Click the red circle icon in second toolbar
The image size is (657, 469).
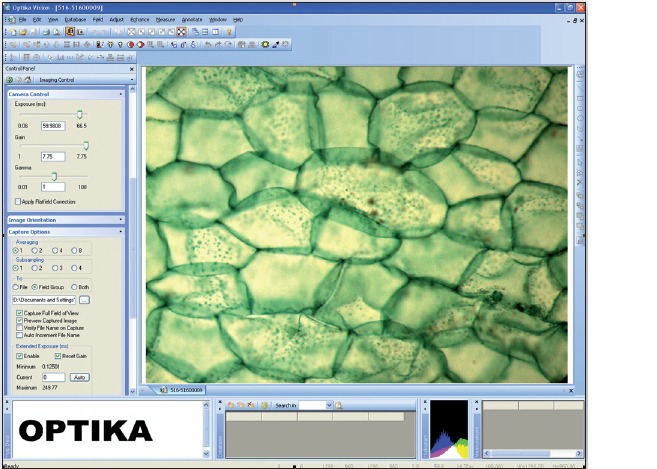(131, 44)
